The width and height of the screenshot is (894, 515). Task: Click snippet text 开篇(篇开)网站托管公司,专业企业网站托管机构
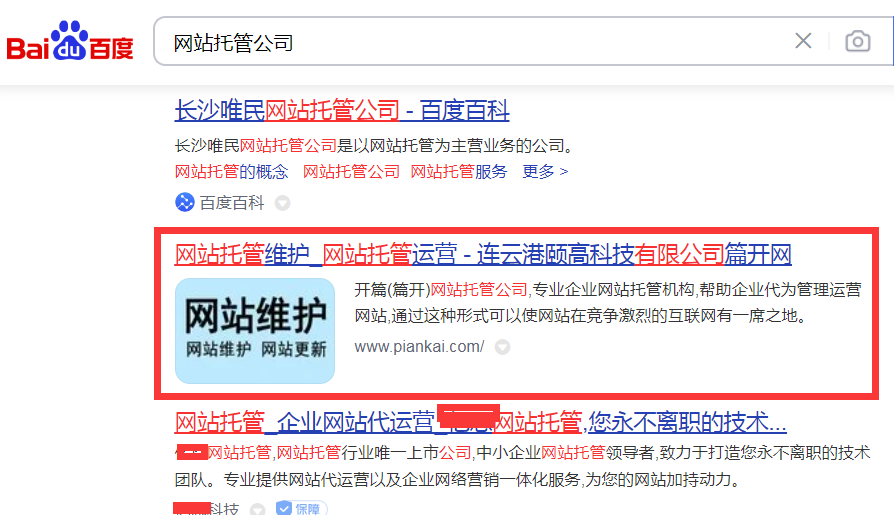(524, 290)
